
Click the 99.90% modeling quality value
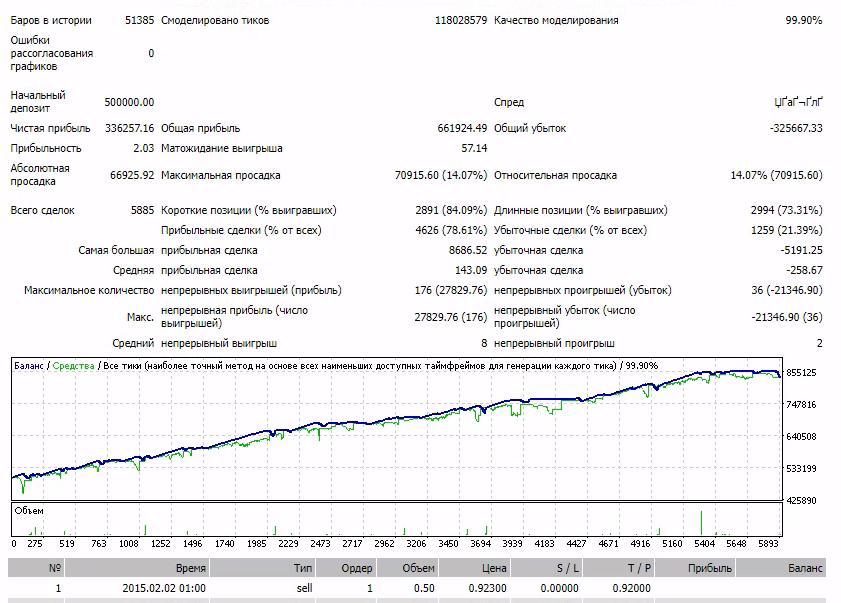click(x=803, y=20)
